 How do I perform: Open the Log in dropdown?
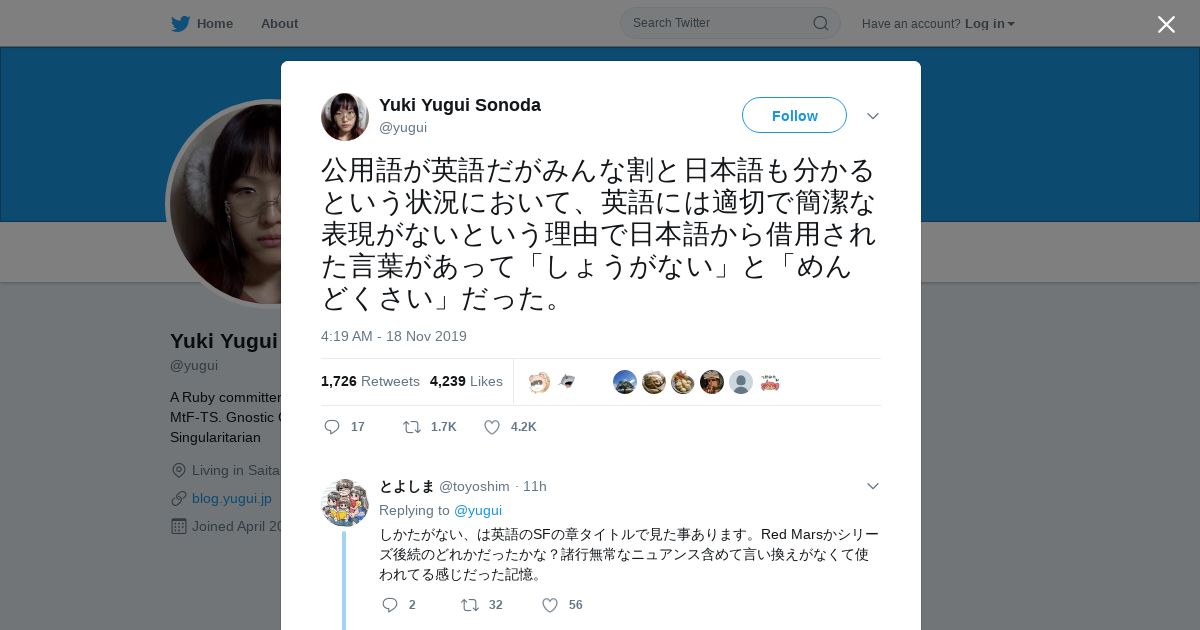point(990,24)
